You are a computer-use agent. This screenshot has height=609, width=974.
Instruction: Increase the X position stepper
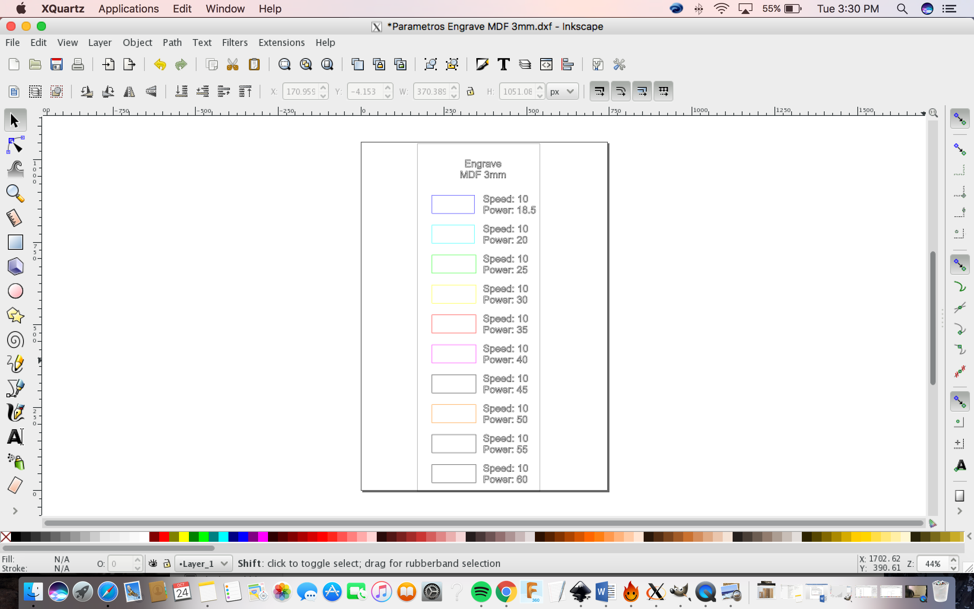pos(323,88)
